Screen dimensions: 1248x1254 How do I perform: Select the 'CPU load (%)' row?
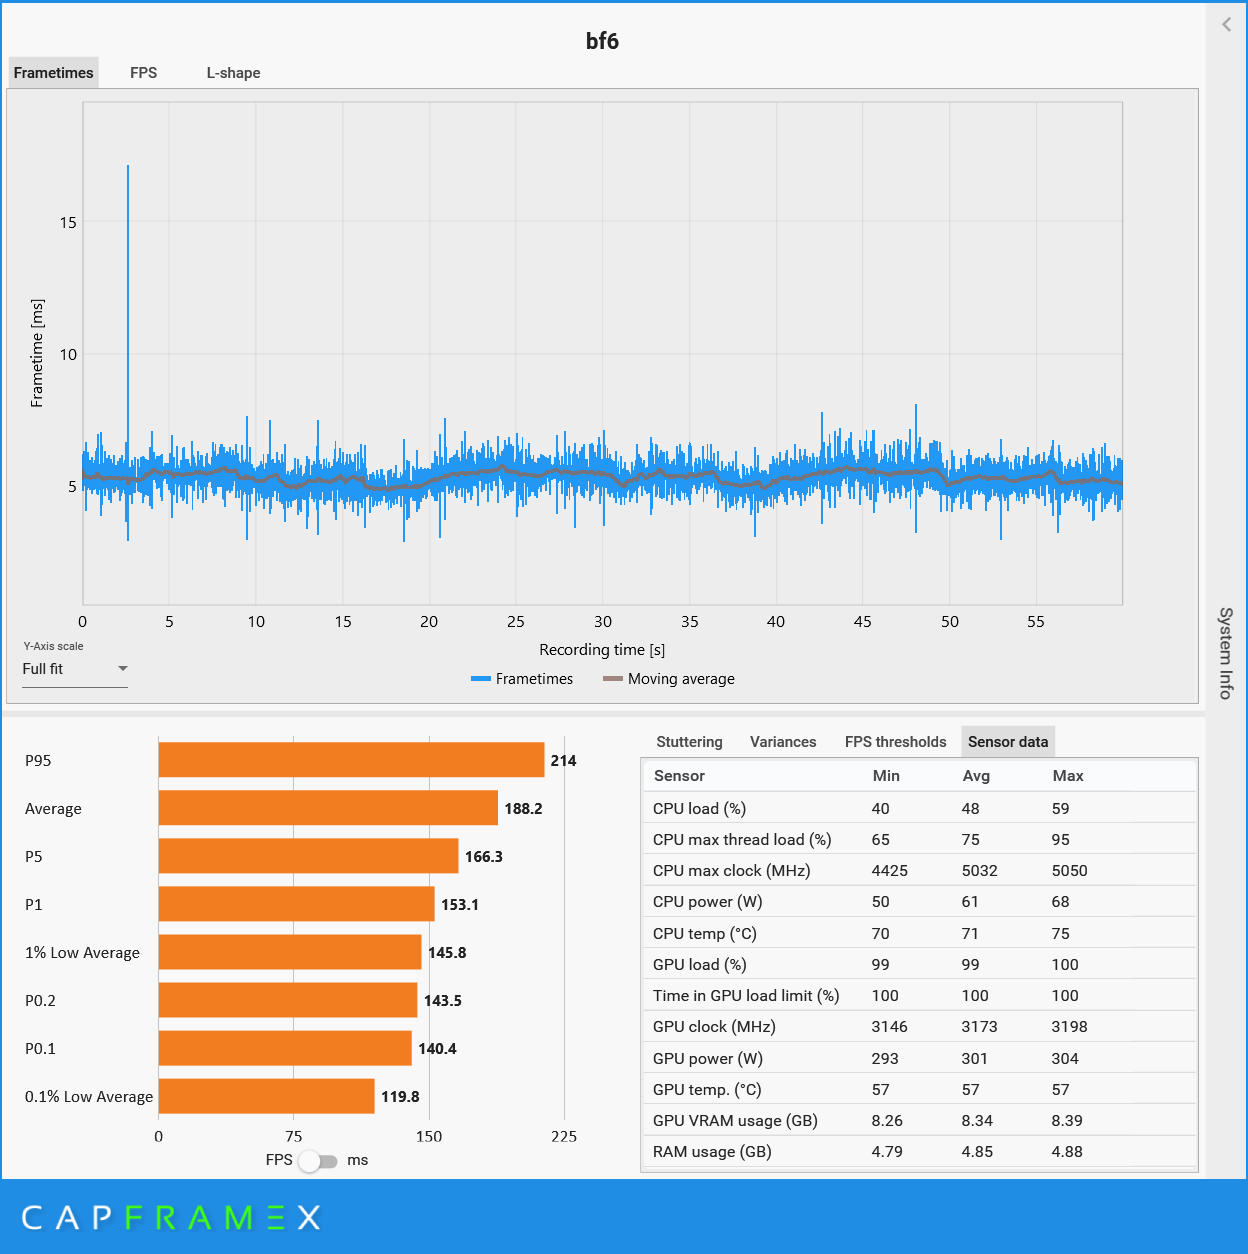tap(919, 808)
